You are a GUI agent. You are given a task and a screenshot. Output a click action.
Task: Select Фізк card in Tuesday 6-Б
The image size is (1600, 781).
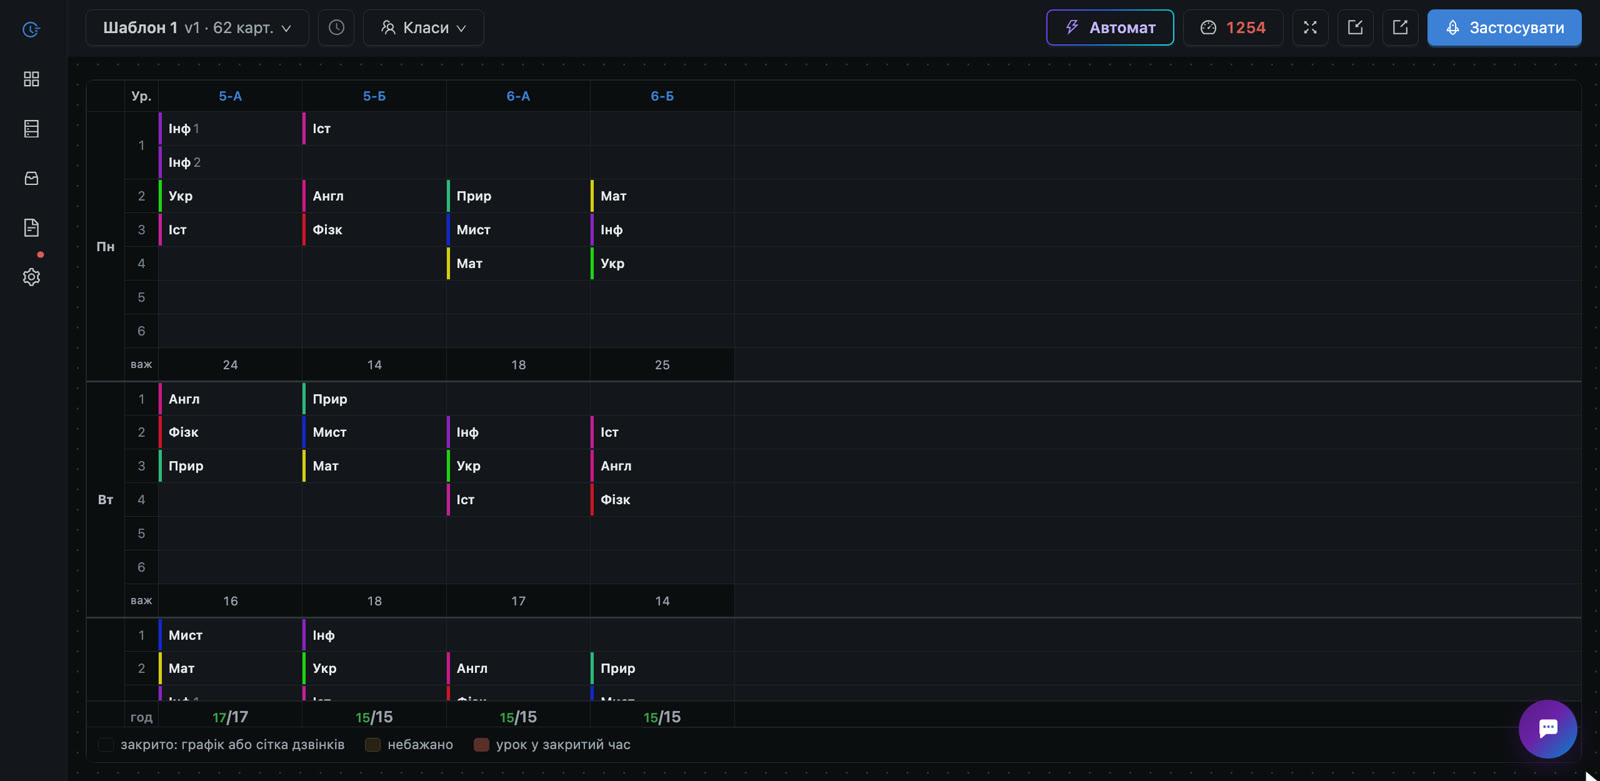662,500
